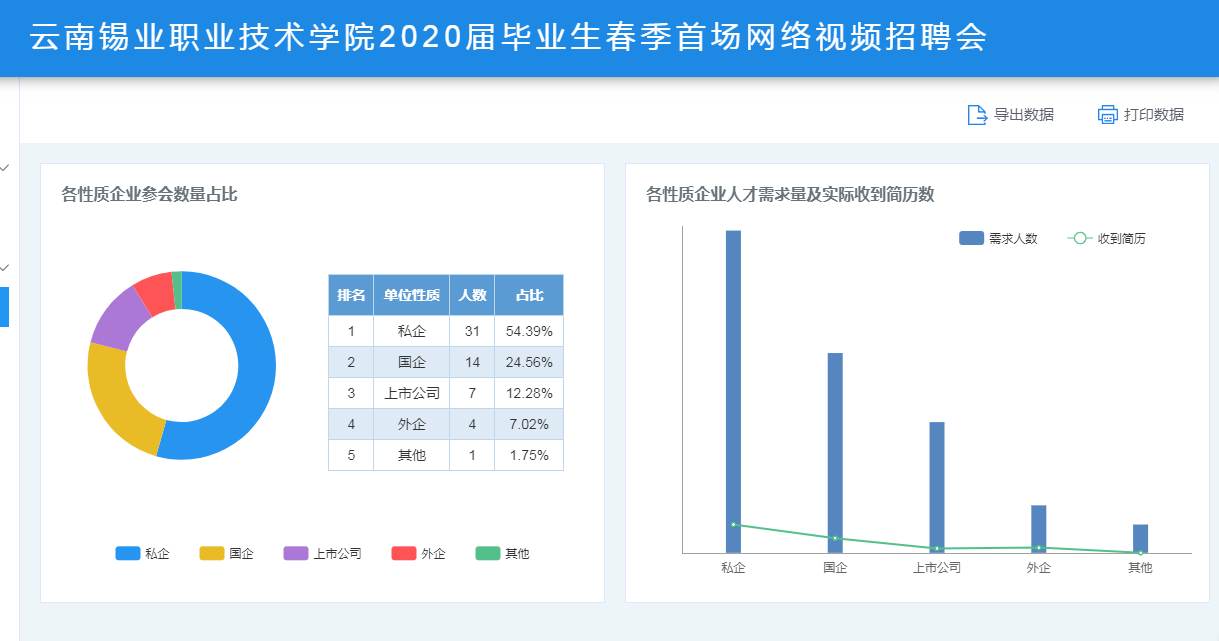
Task: Toggle 私企 in the donut chart legend
Action: click(128, 553)
